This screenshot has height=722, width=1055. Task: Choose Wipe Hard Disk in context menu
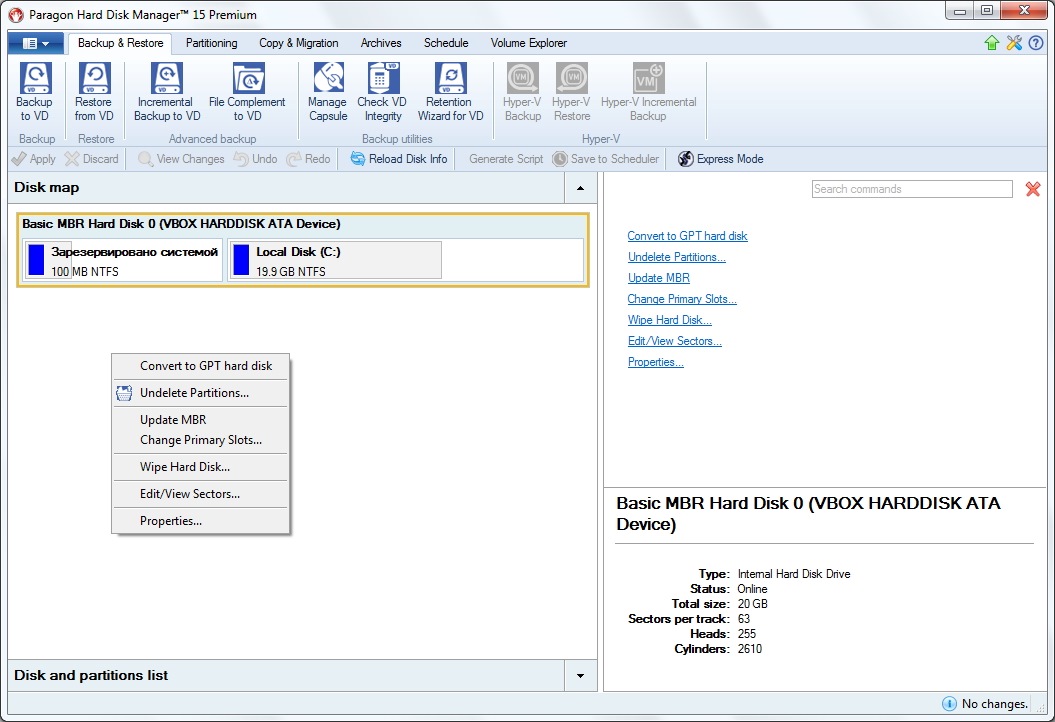click(x=185, y=467)
